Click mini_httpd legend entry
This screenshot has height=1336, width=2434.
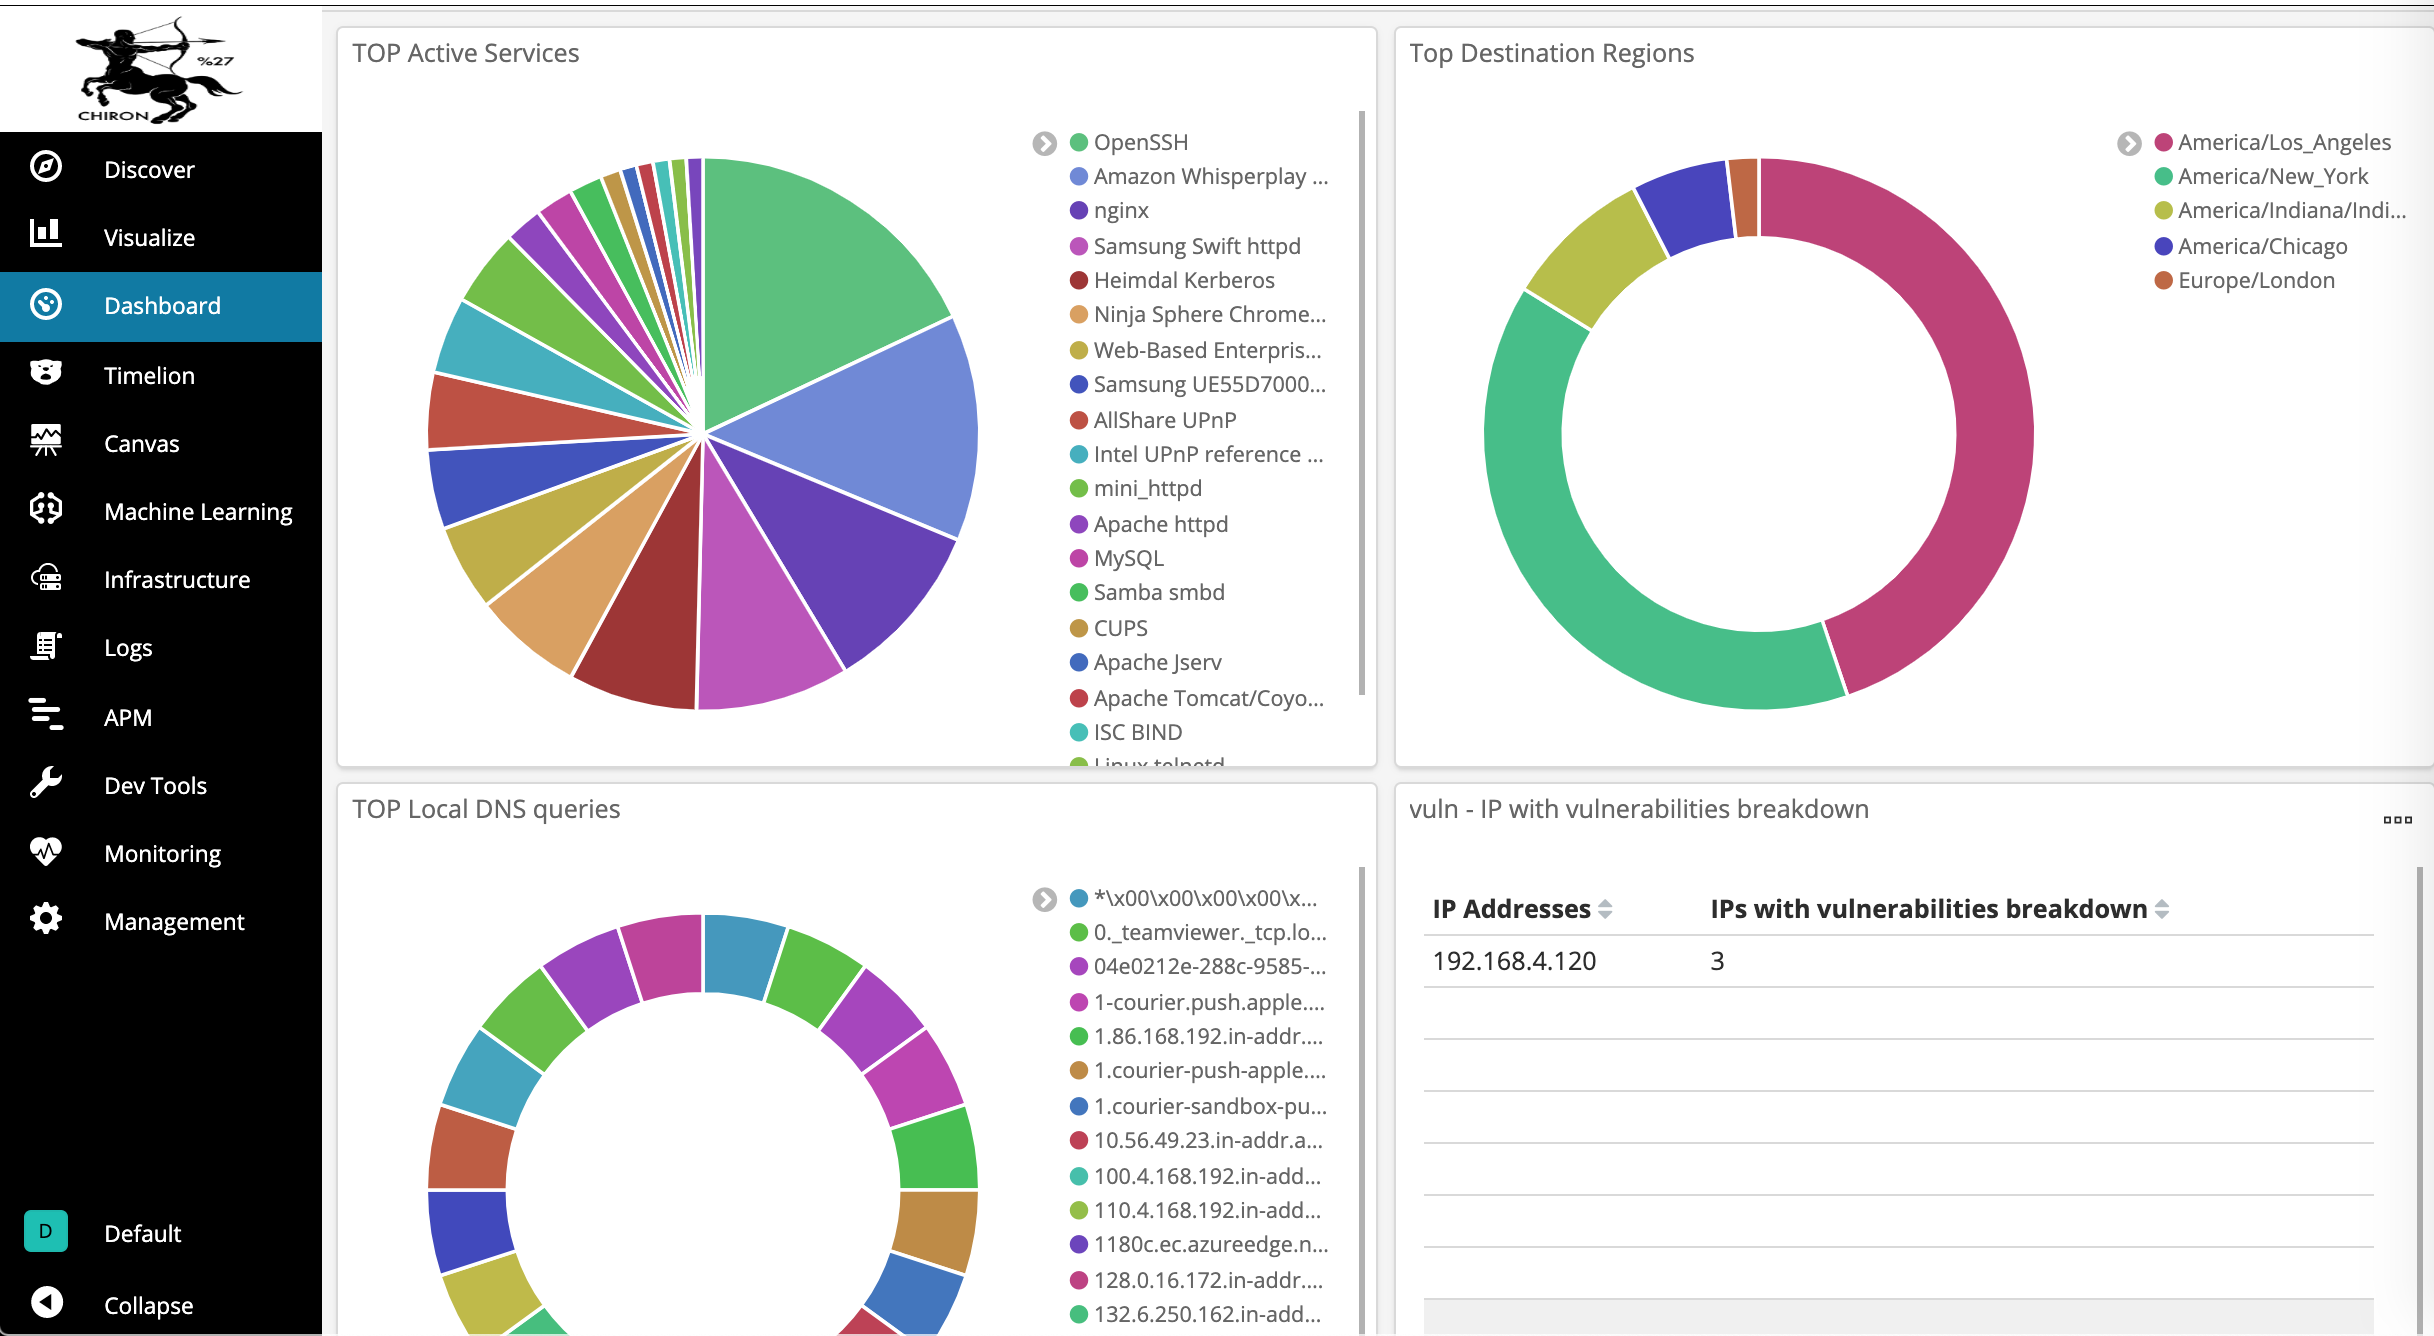1135,488
